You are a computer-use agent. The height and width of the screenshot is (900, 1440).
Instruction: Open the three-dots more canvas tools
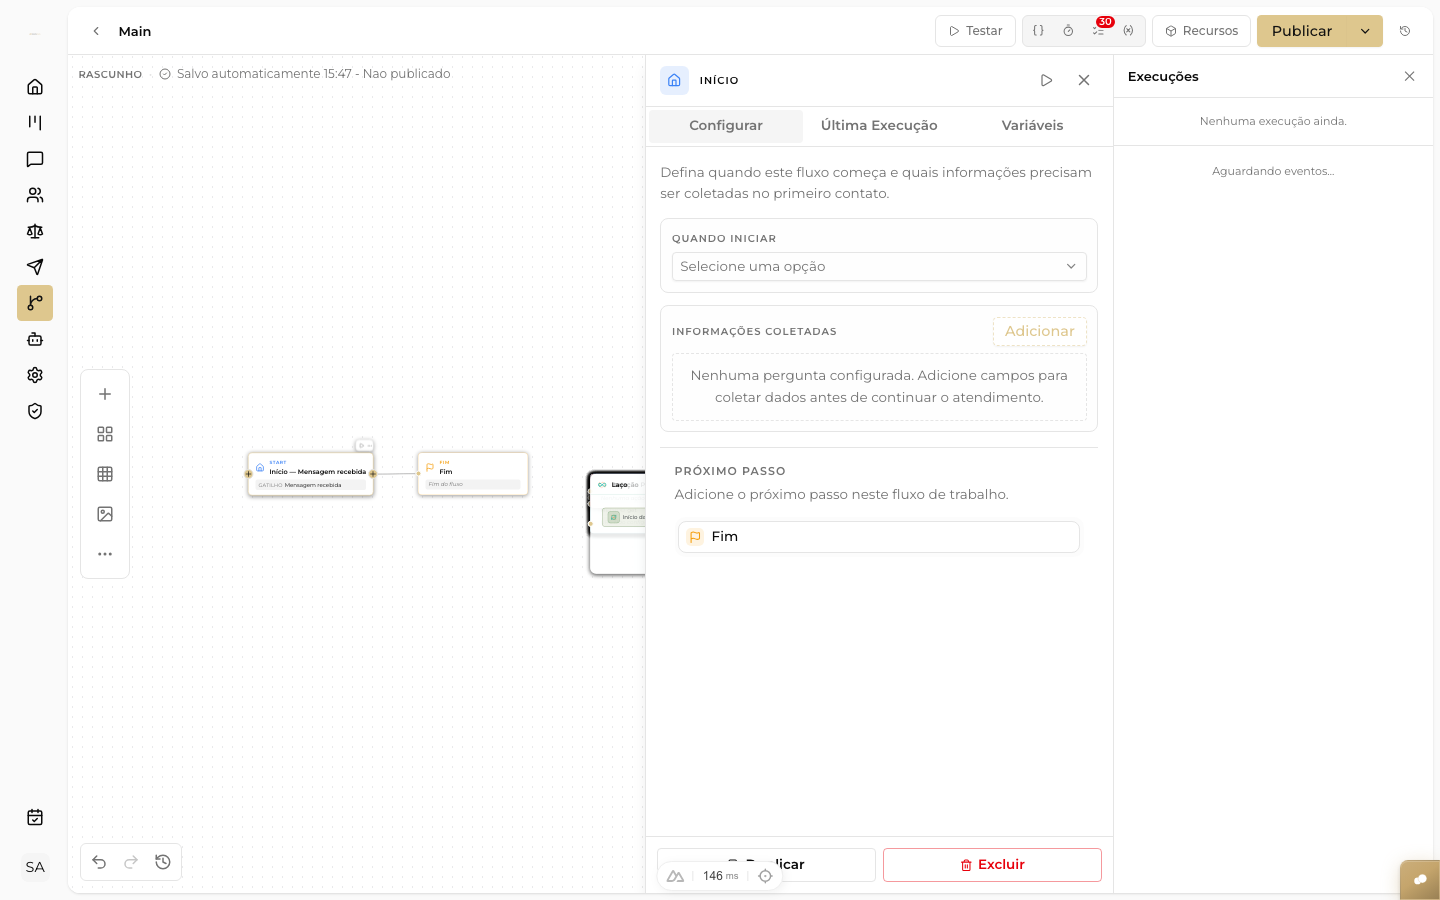[x=105, y=554]
